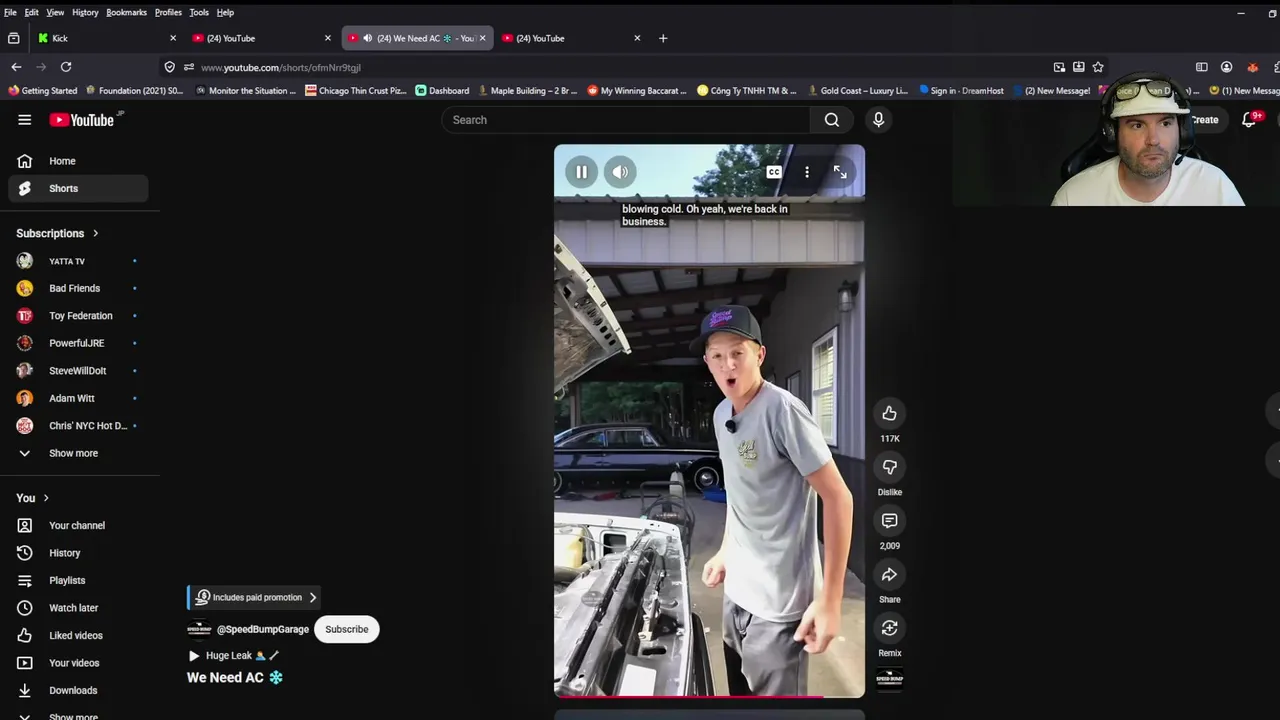1280x720 pixels.
Task: Click the browser back arrow
Action: coord(16,67)
